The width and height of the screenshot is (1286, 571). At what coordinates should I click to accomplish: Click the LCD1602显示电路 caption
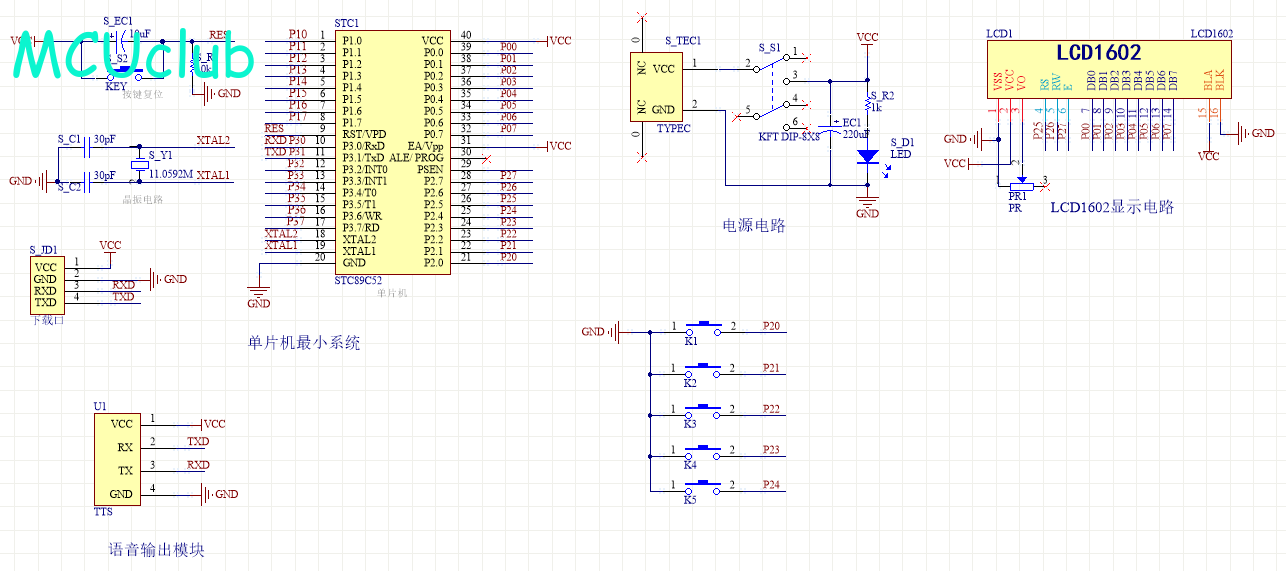[1111, 208]
